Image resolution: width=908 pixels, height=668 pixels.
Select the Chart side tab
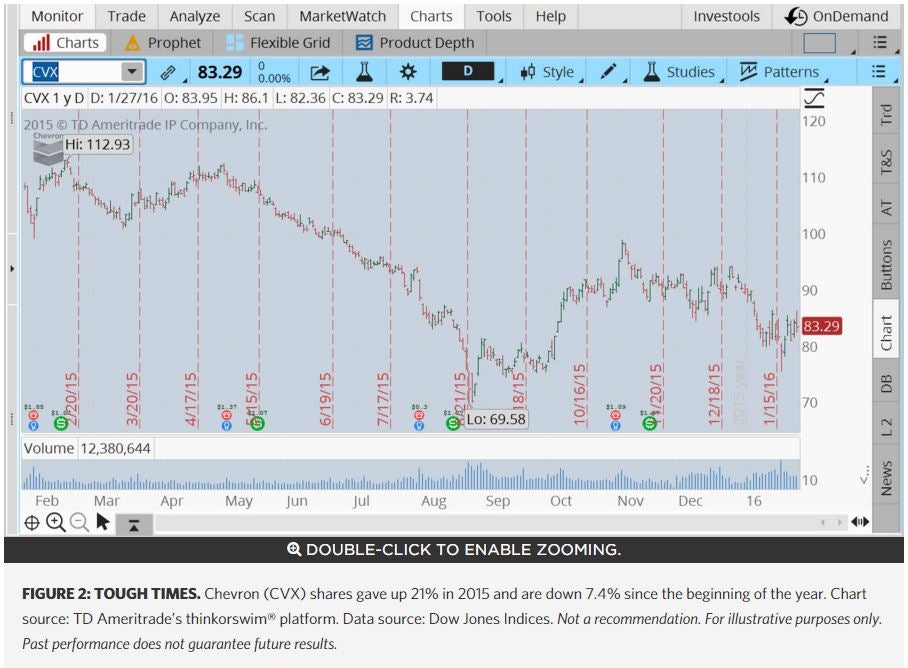(885, 332)
